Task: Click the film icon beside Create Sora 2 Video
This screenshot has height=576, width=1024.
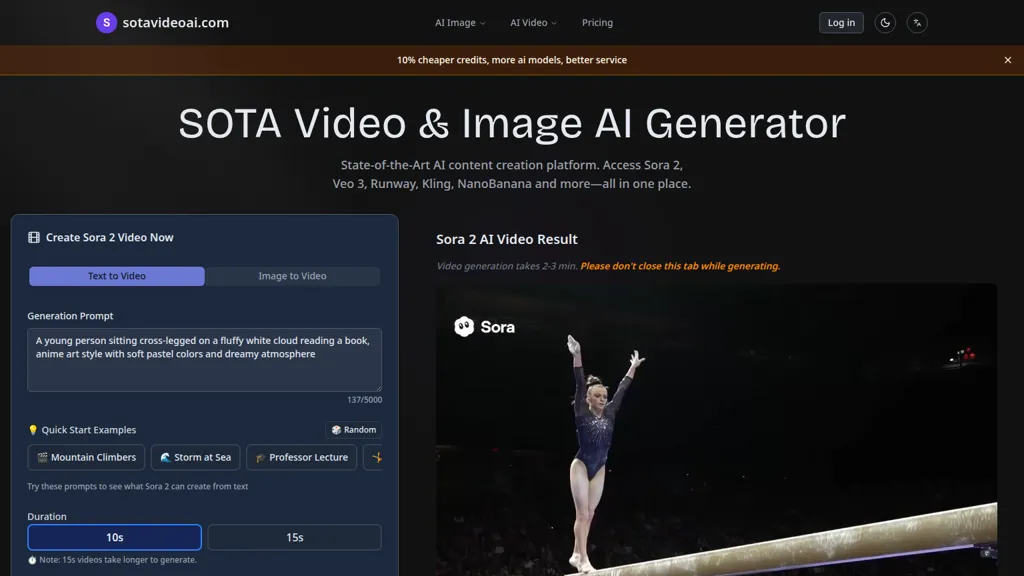Action: click(x=33, y=237)
